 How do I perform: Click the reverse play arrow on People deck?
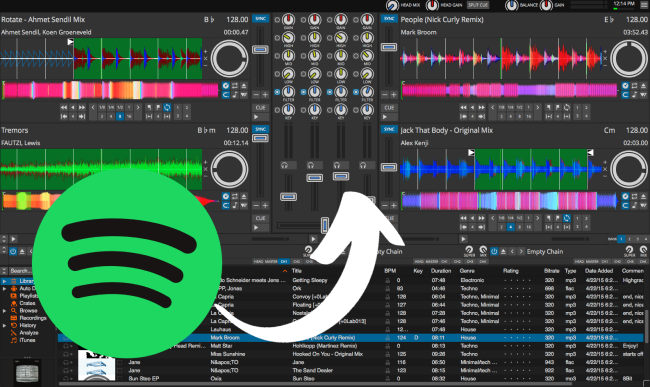[x=473, y=107]
